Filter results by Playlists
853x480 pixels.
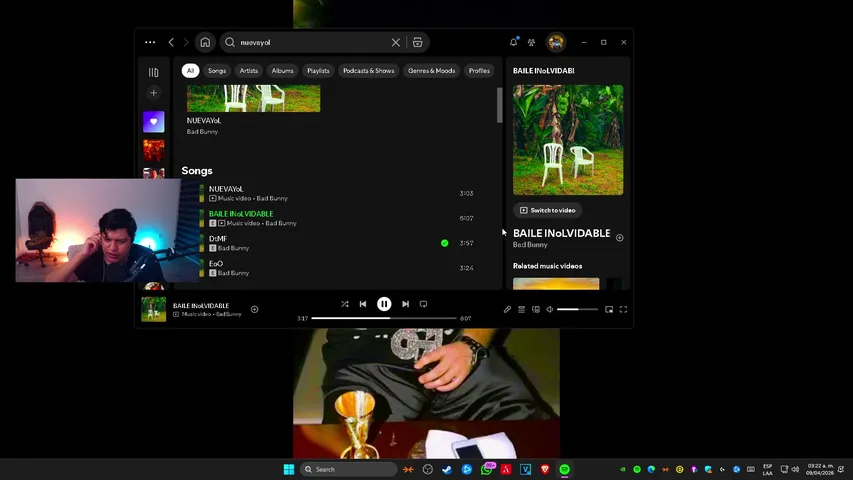318,71
